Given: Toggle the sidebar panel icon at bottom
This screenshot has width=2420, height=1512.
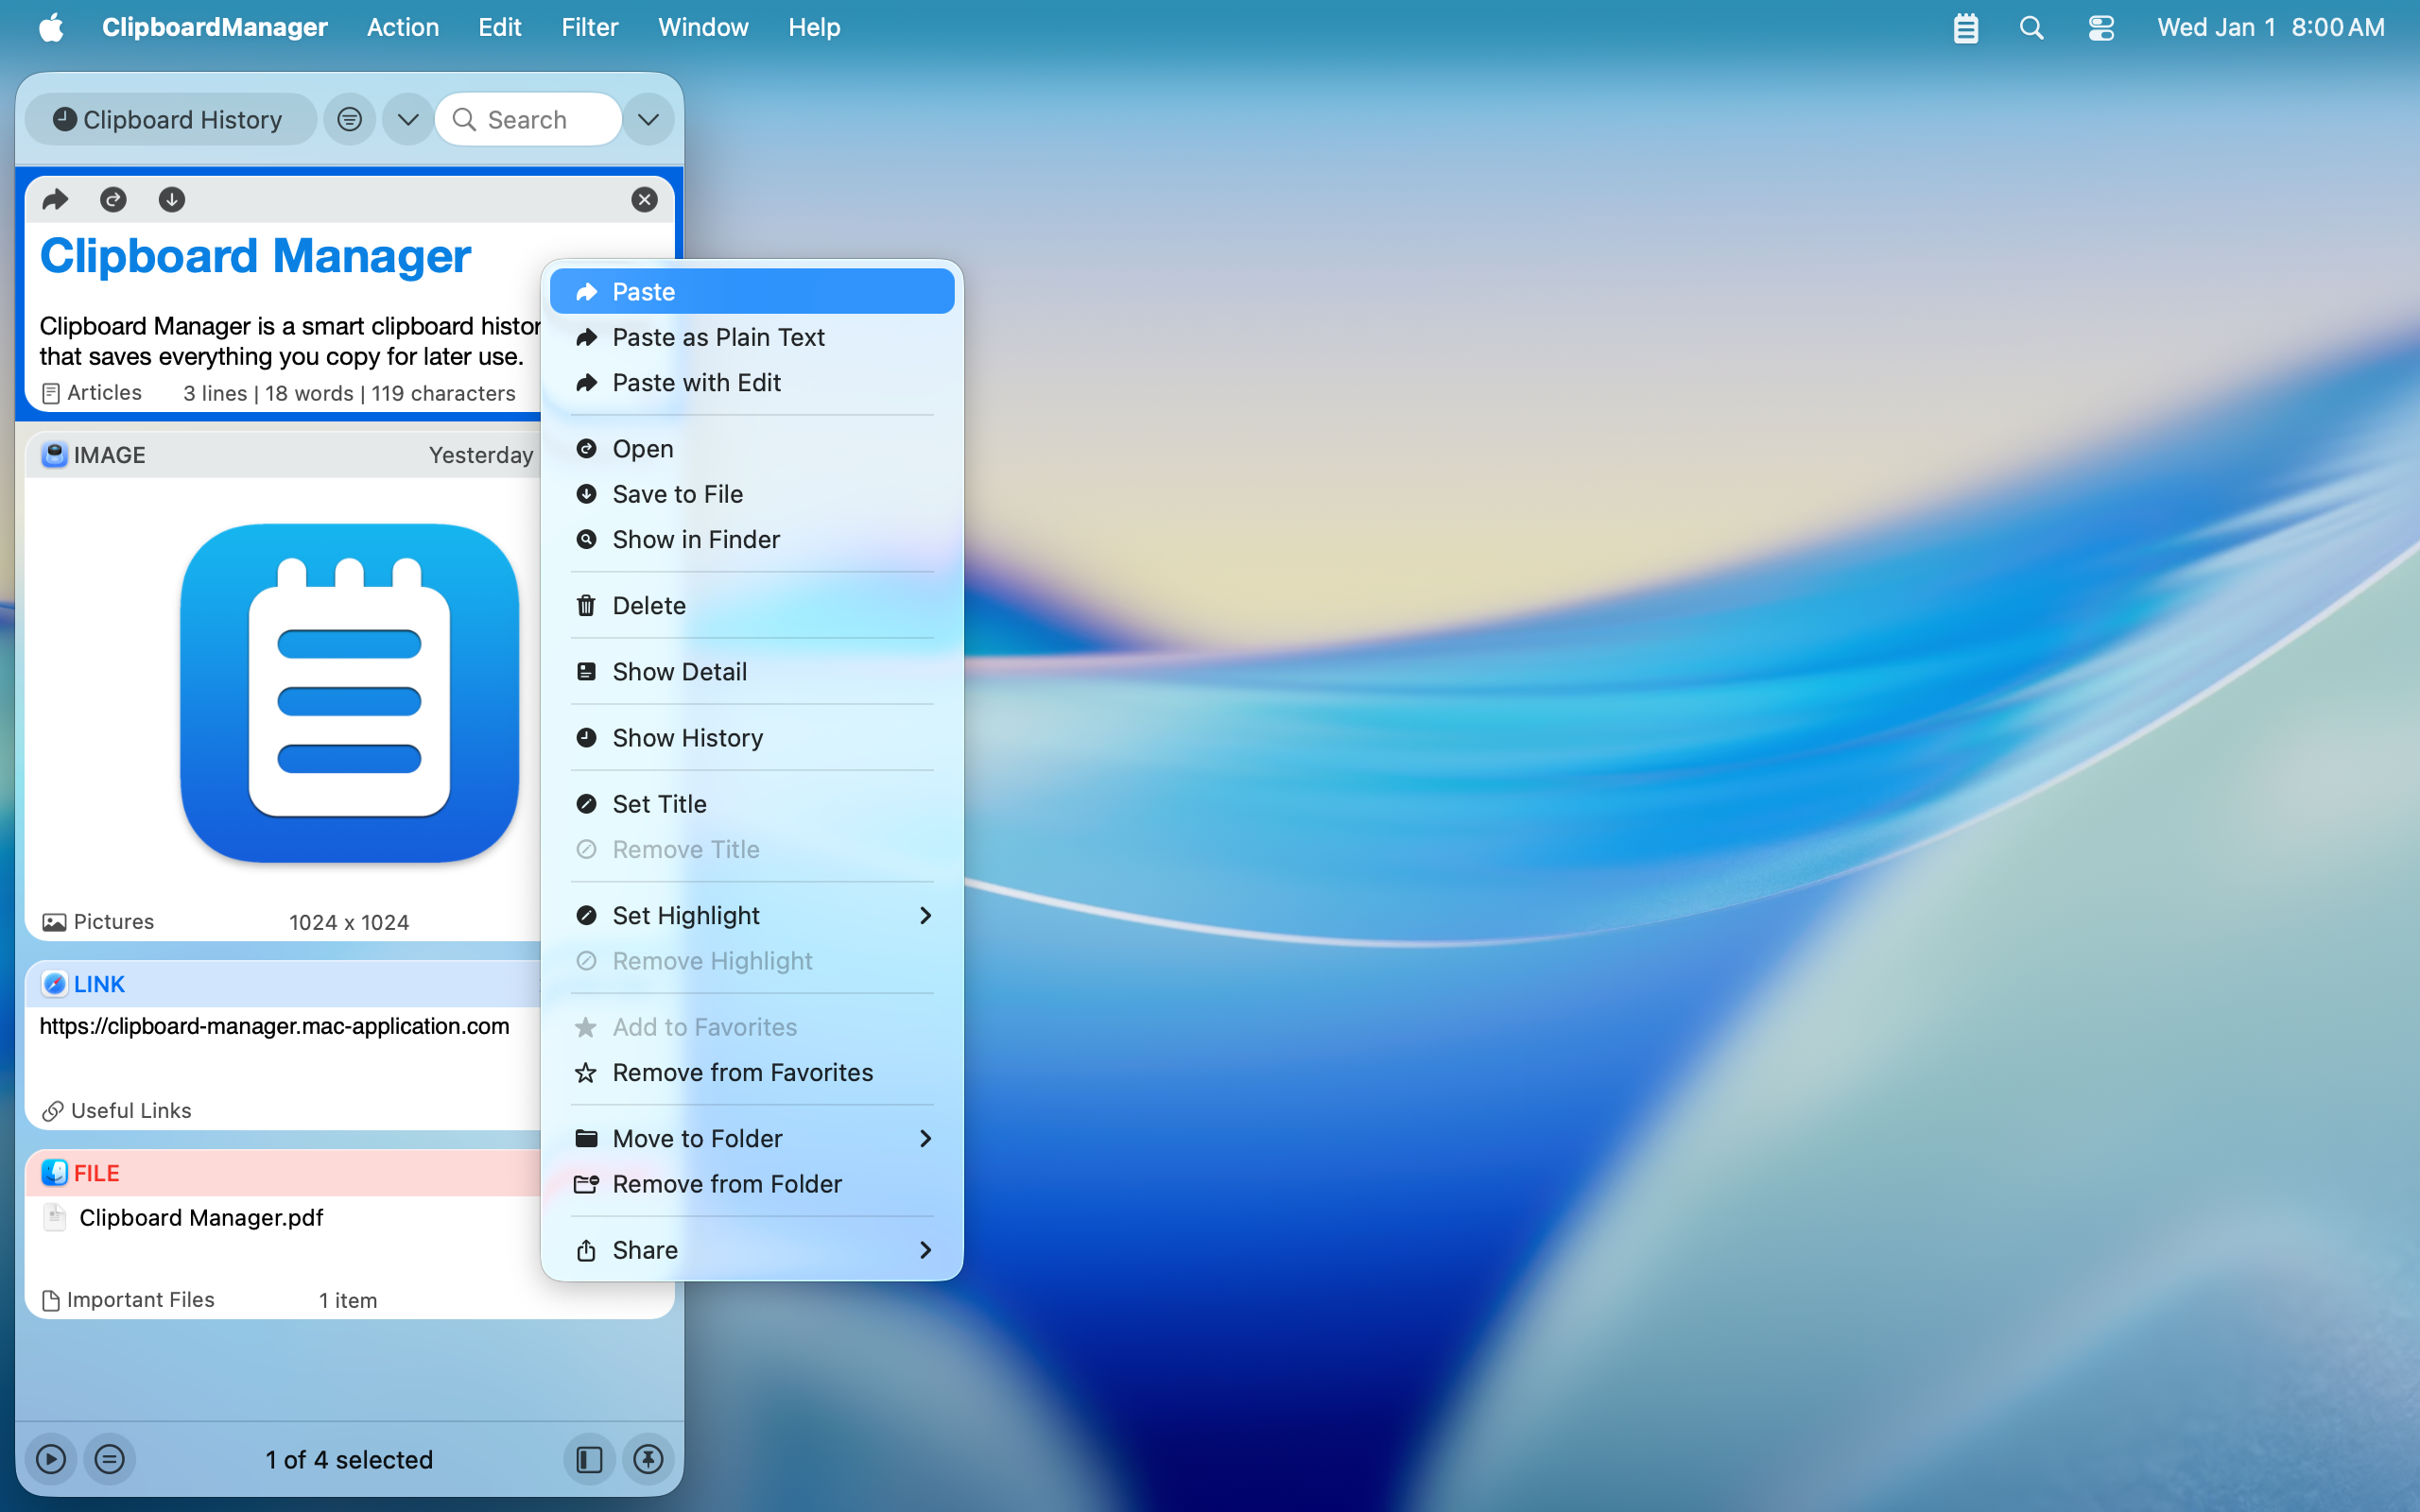Looking at the screenshot, I should pyautogui.click(x=589, y=1459).
